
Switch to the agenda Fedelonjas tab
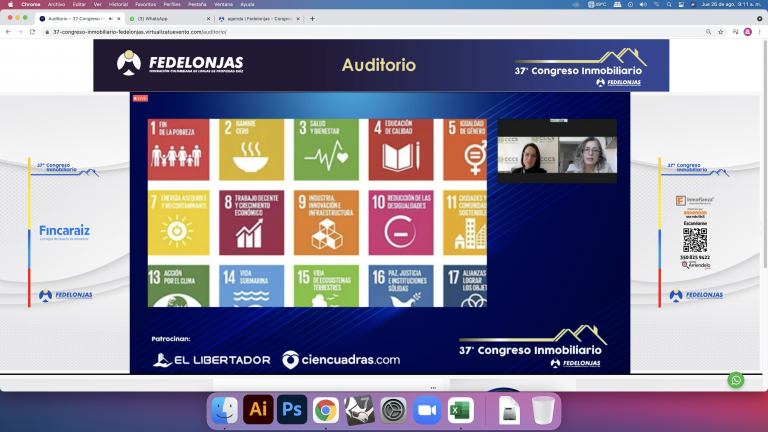click(259, 19)
